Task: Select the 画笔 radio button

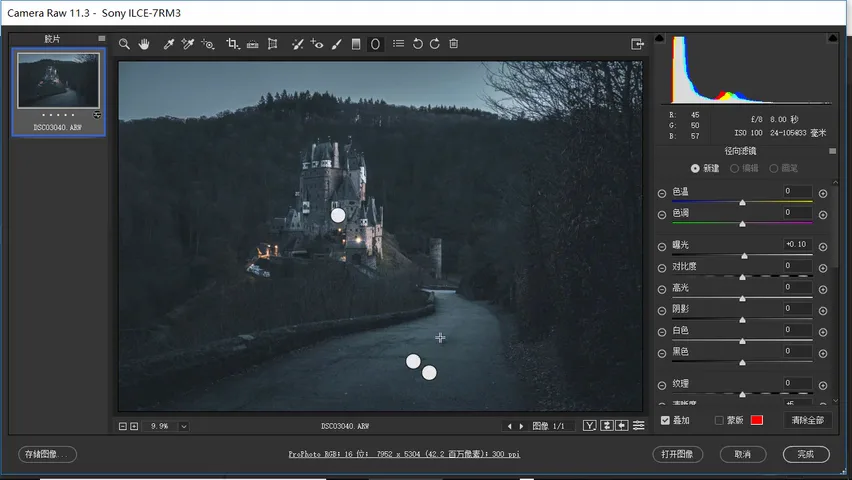Action: point(774,169)
